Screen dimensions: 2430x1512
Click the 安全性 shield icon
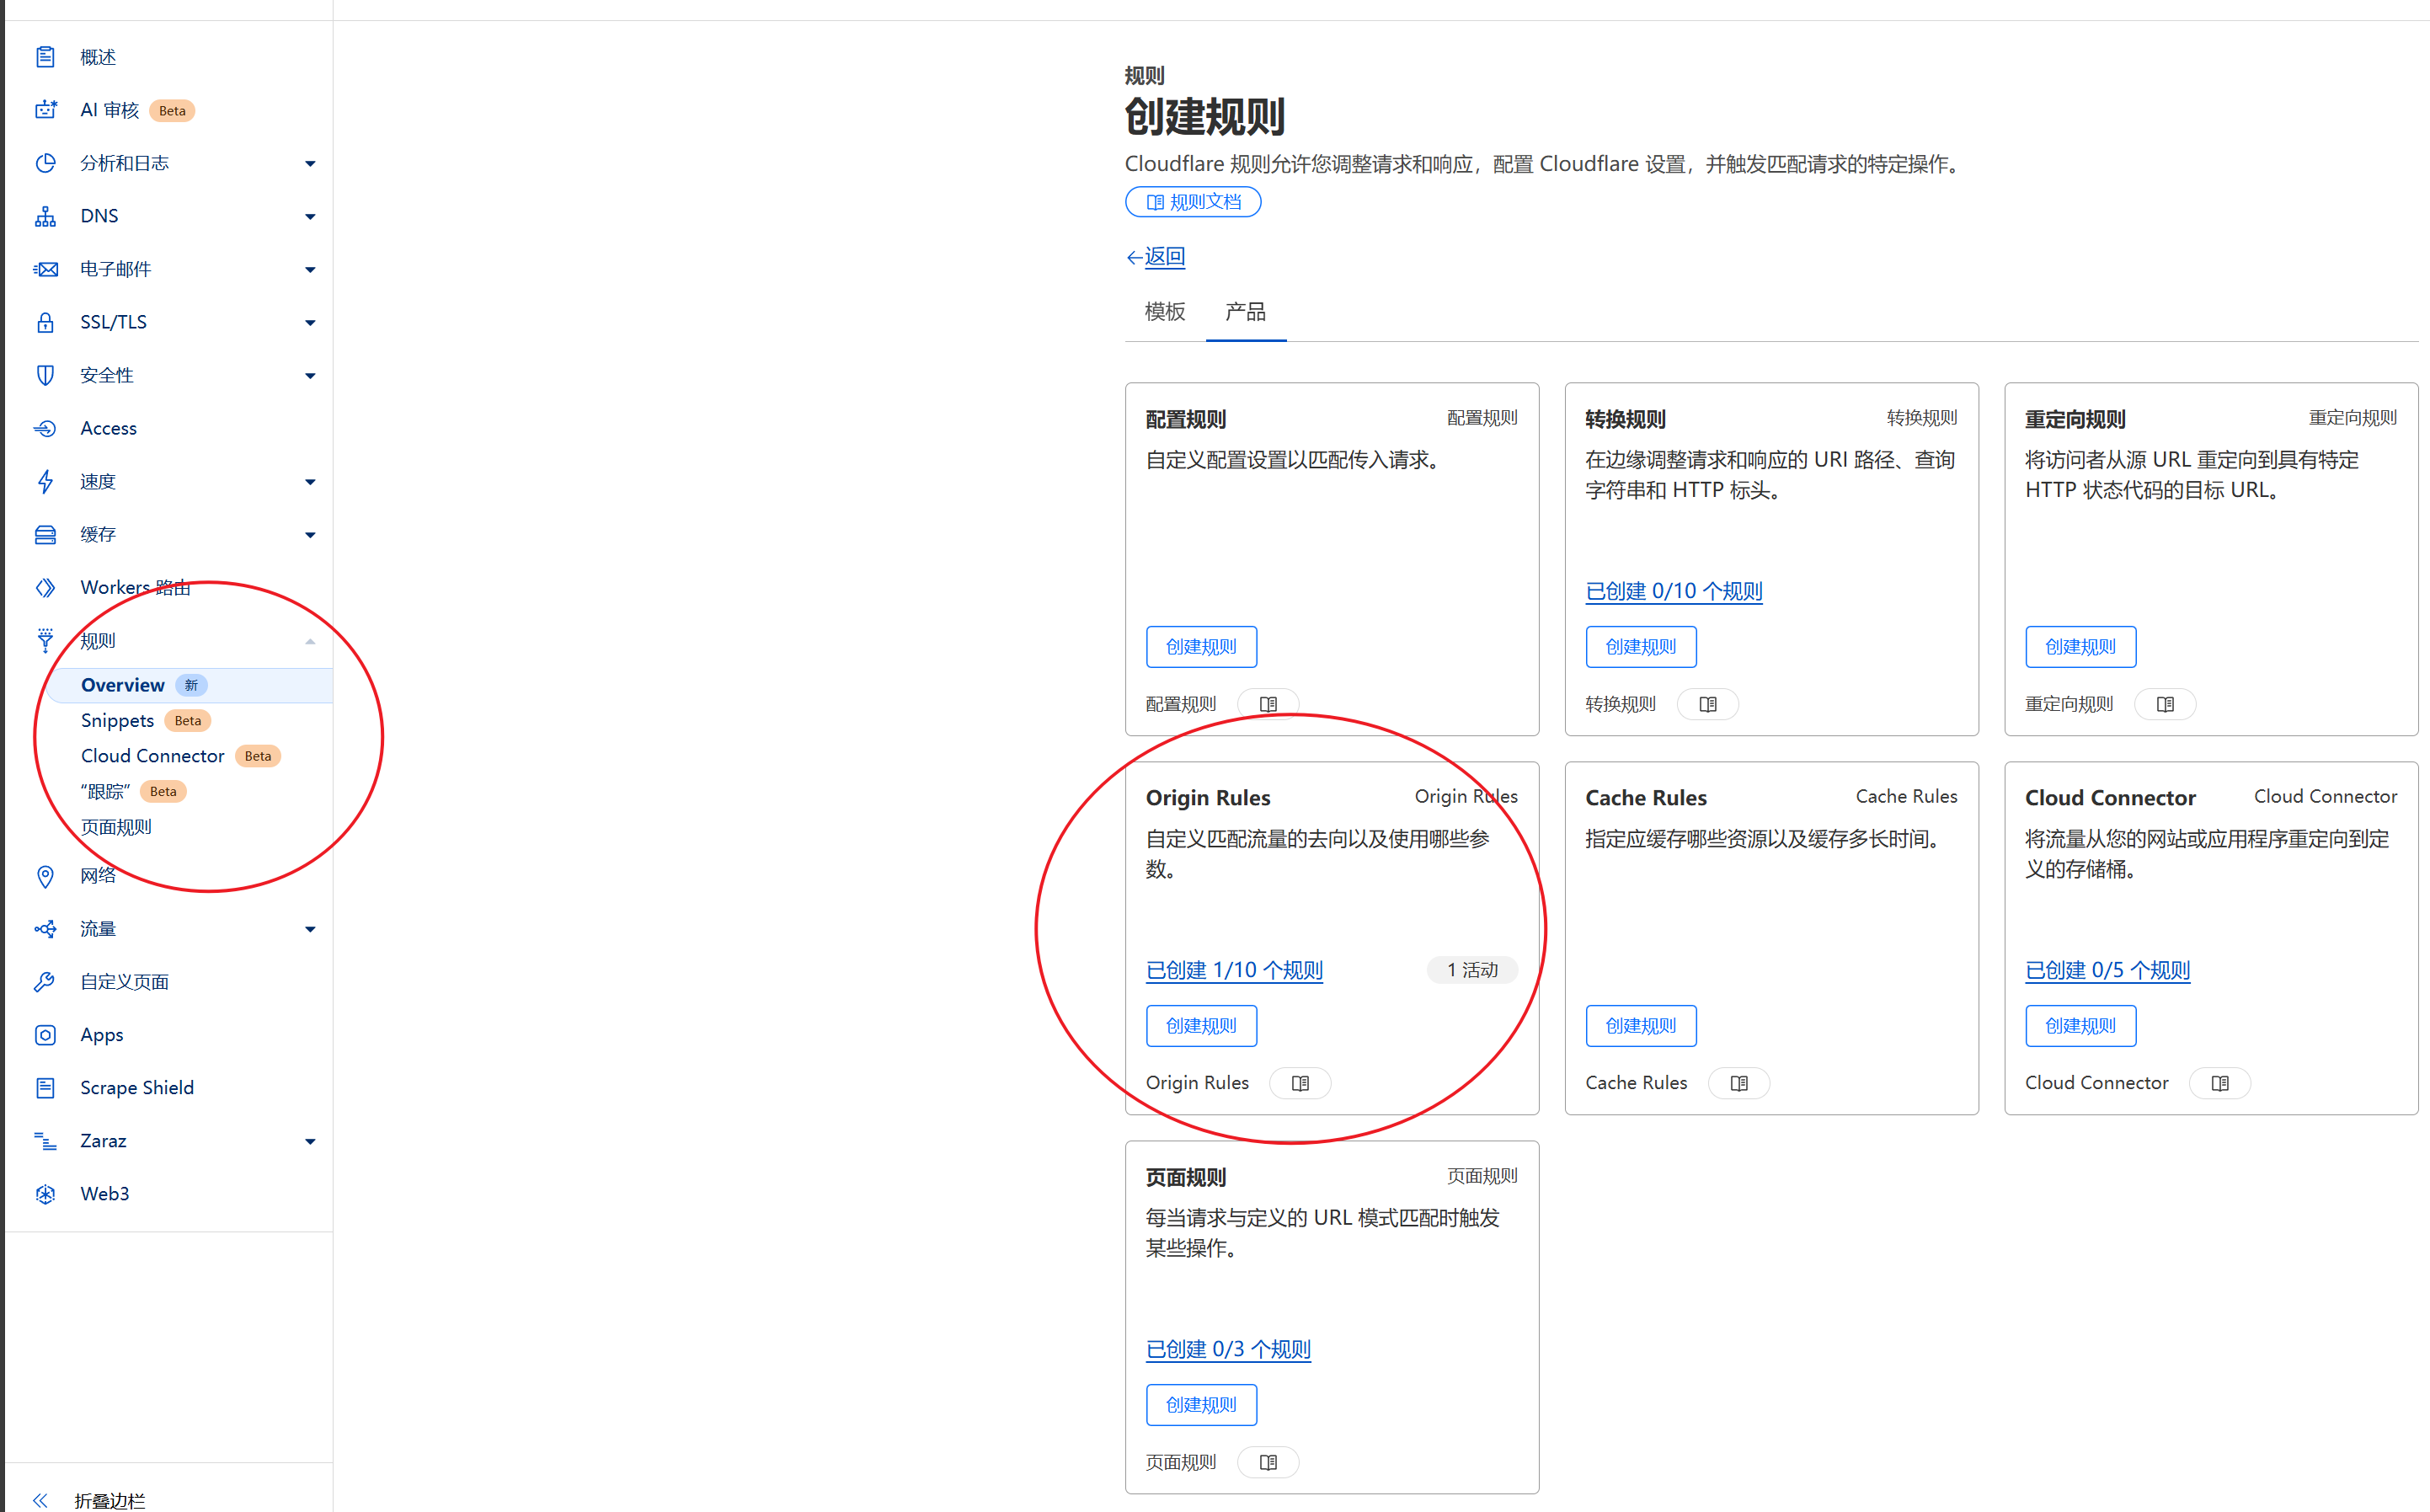pyautogui.click(x=45, y=375)
